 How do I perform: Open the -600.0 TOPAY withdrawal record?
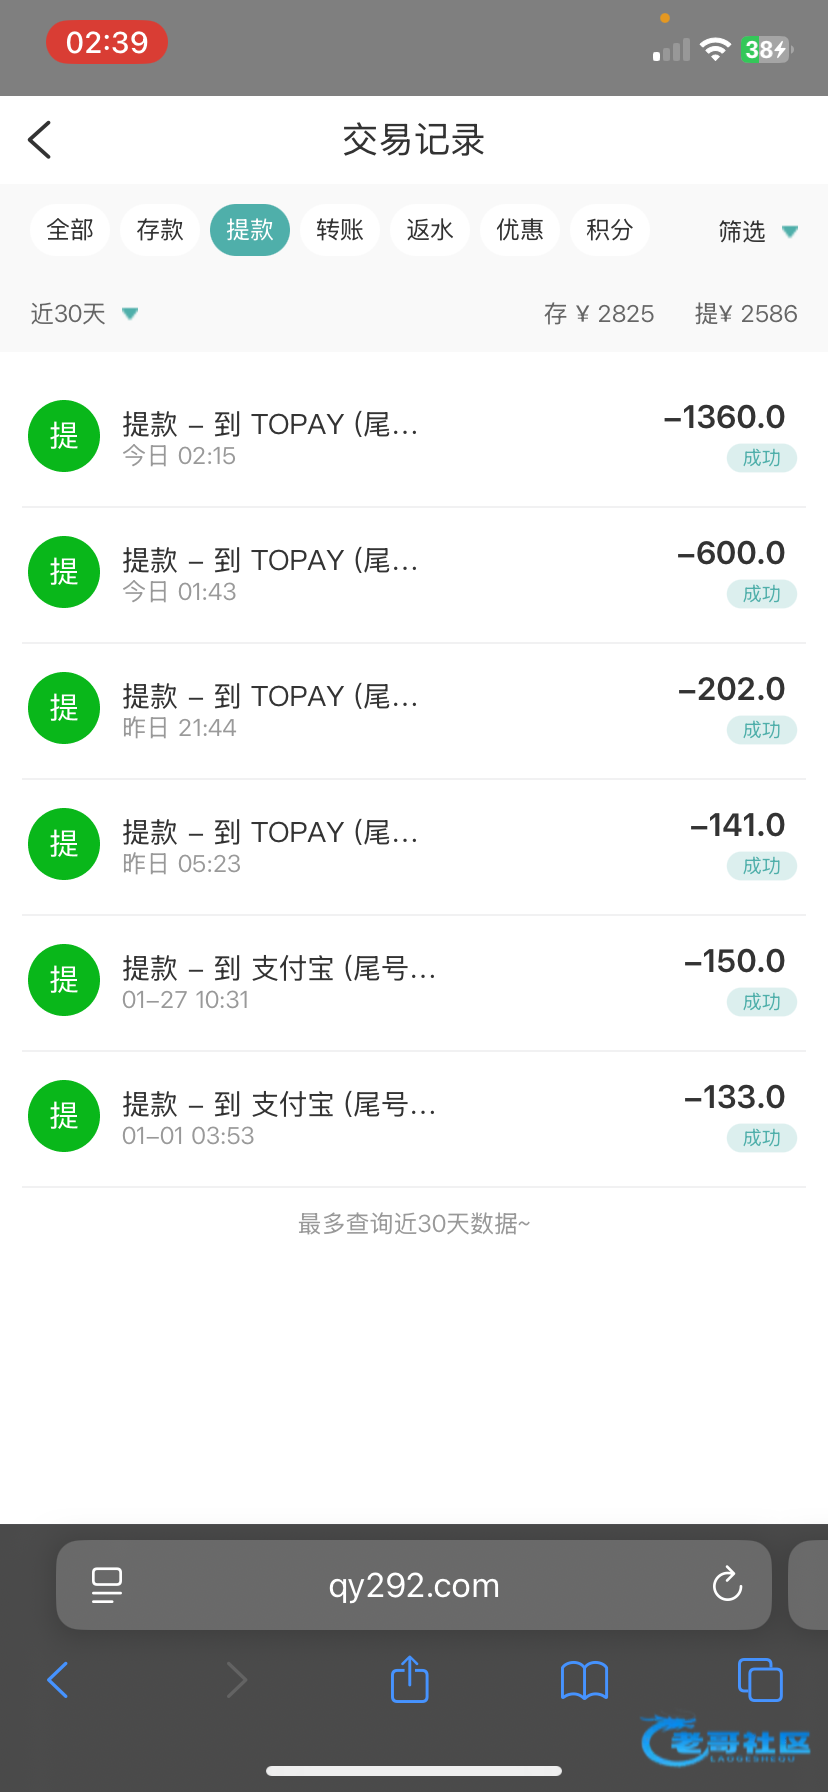(x=414, y=573)
